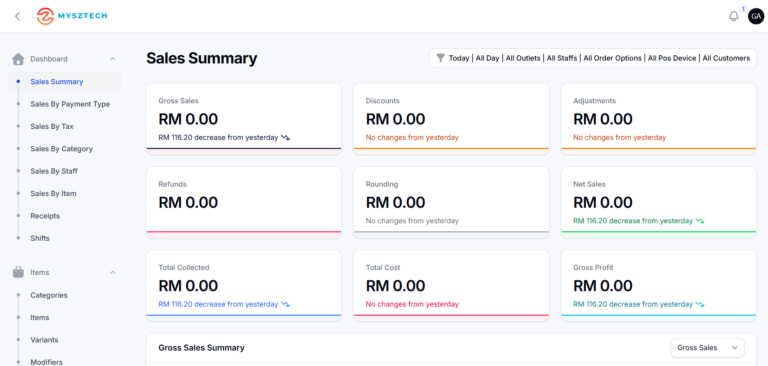The image size is (768, 366).
Task: Open Sales By Staff report
Action: (x=54, y=171)
